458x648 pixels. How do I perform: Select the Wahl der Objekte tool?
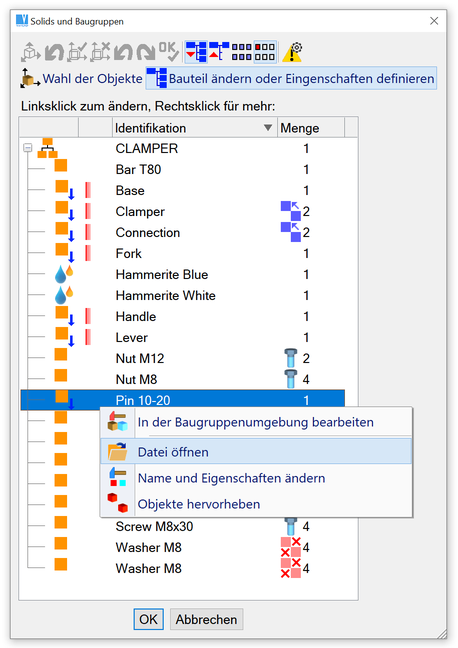pyautogui.click(x=81, y=79)
